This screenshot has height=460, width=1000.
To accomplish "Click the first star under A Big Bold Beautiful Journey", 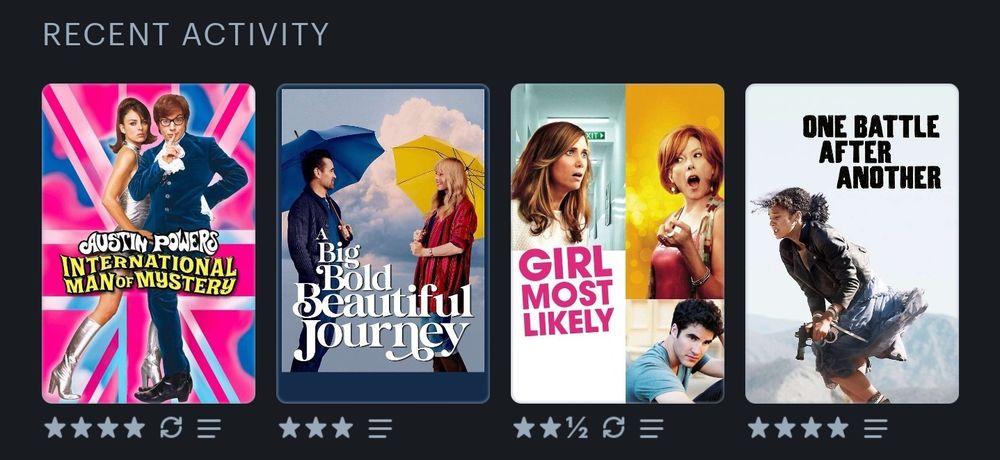I will (290, 427).
